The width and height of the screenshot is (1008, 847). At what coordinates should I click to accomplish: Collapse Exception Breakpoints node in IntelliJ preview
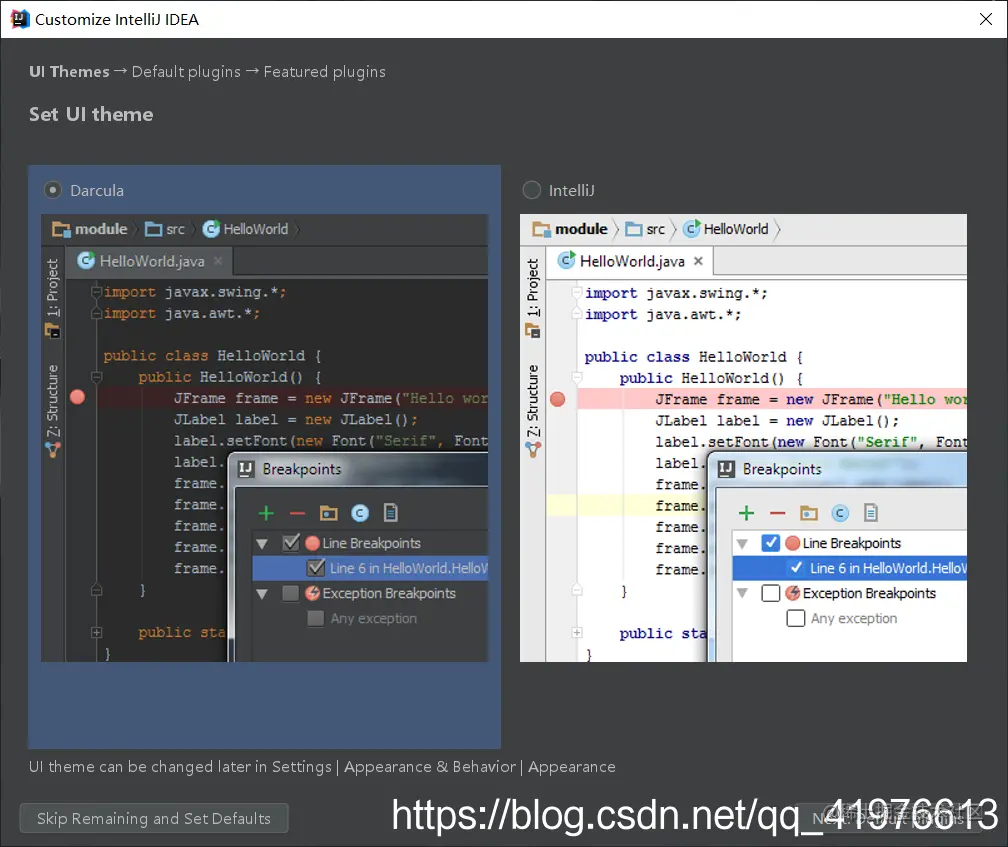click(x=742, y=594)
